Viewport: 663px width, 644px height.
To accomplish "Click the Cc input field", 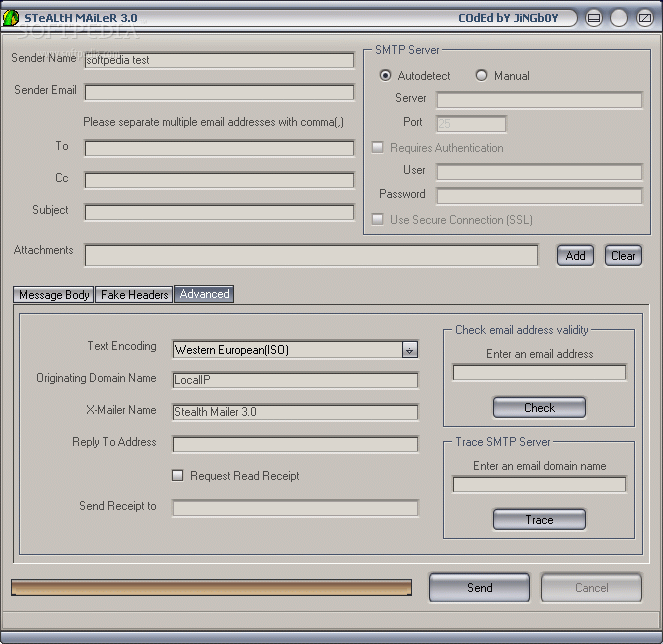I will pyautogui.click(x=219, y=180).
